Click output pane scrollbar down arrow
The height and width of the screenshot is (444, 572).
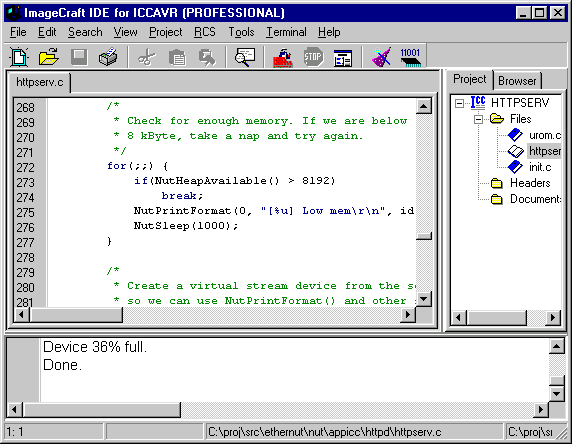(x=557, y=393)
